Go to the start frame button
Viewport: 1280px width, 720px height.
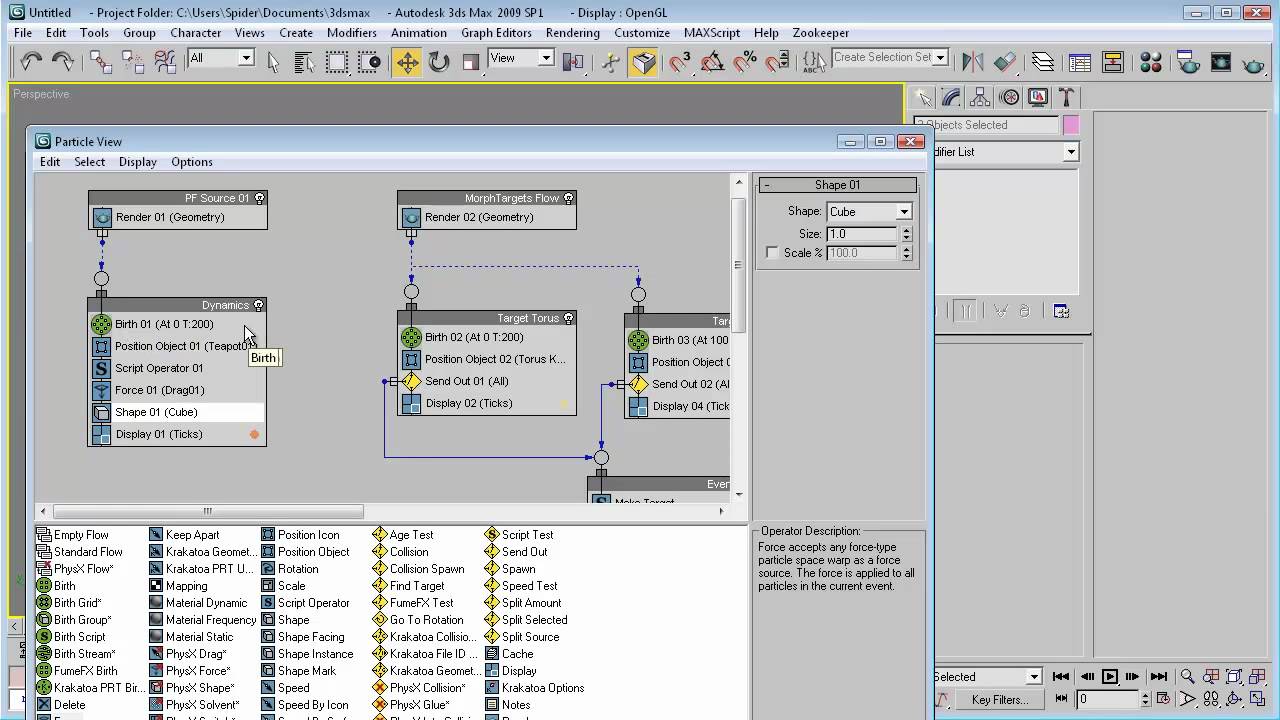[x=1062, y=677]
